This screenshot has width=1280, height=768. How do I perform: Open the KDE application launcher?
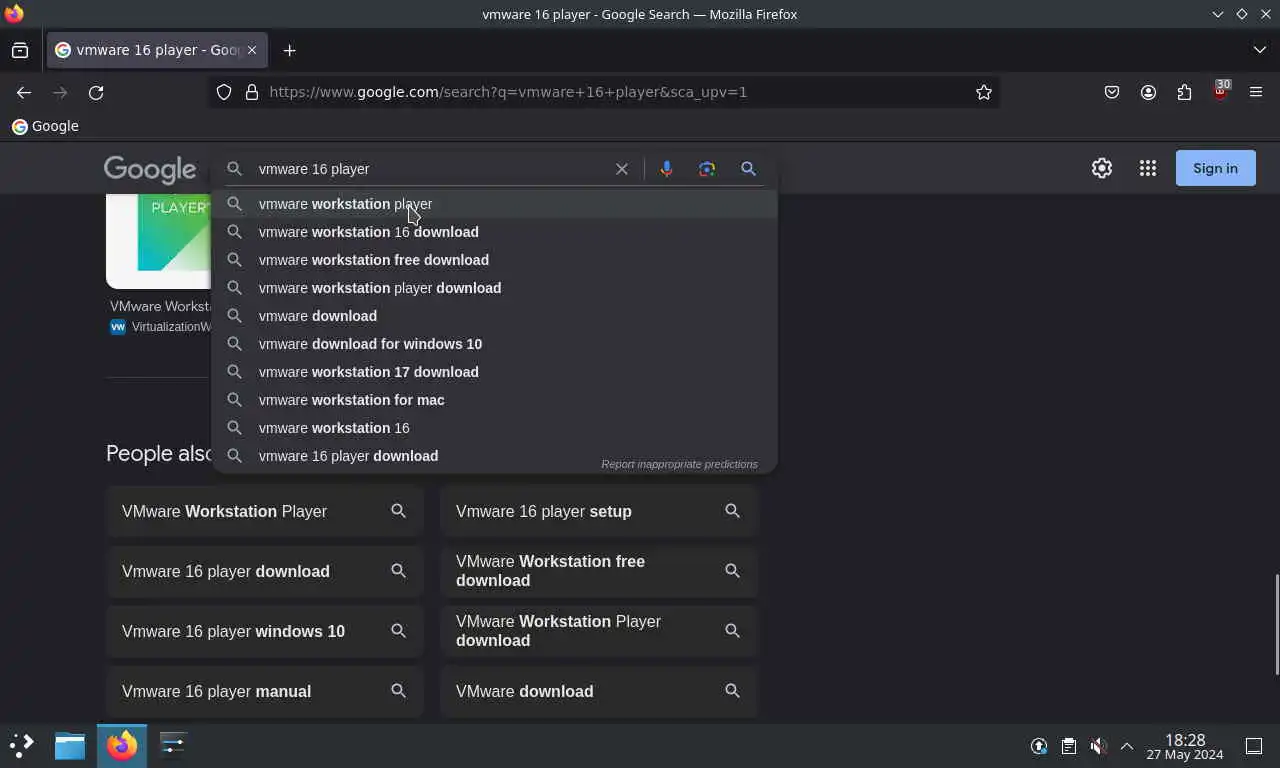22,745
